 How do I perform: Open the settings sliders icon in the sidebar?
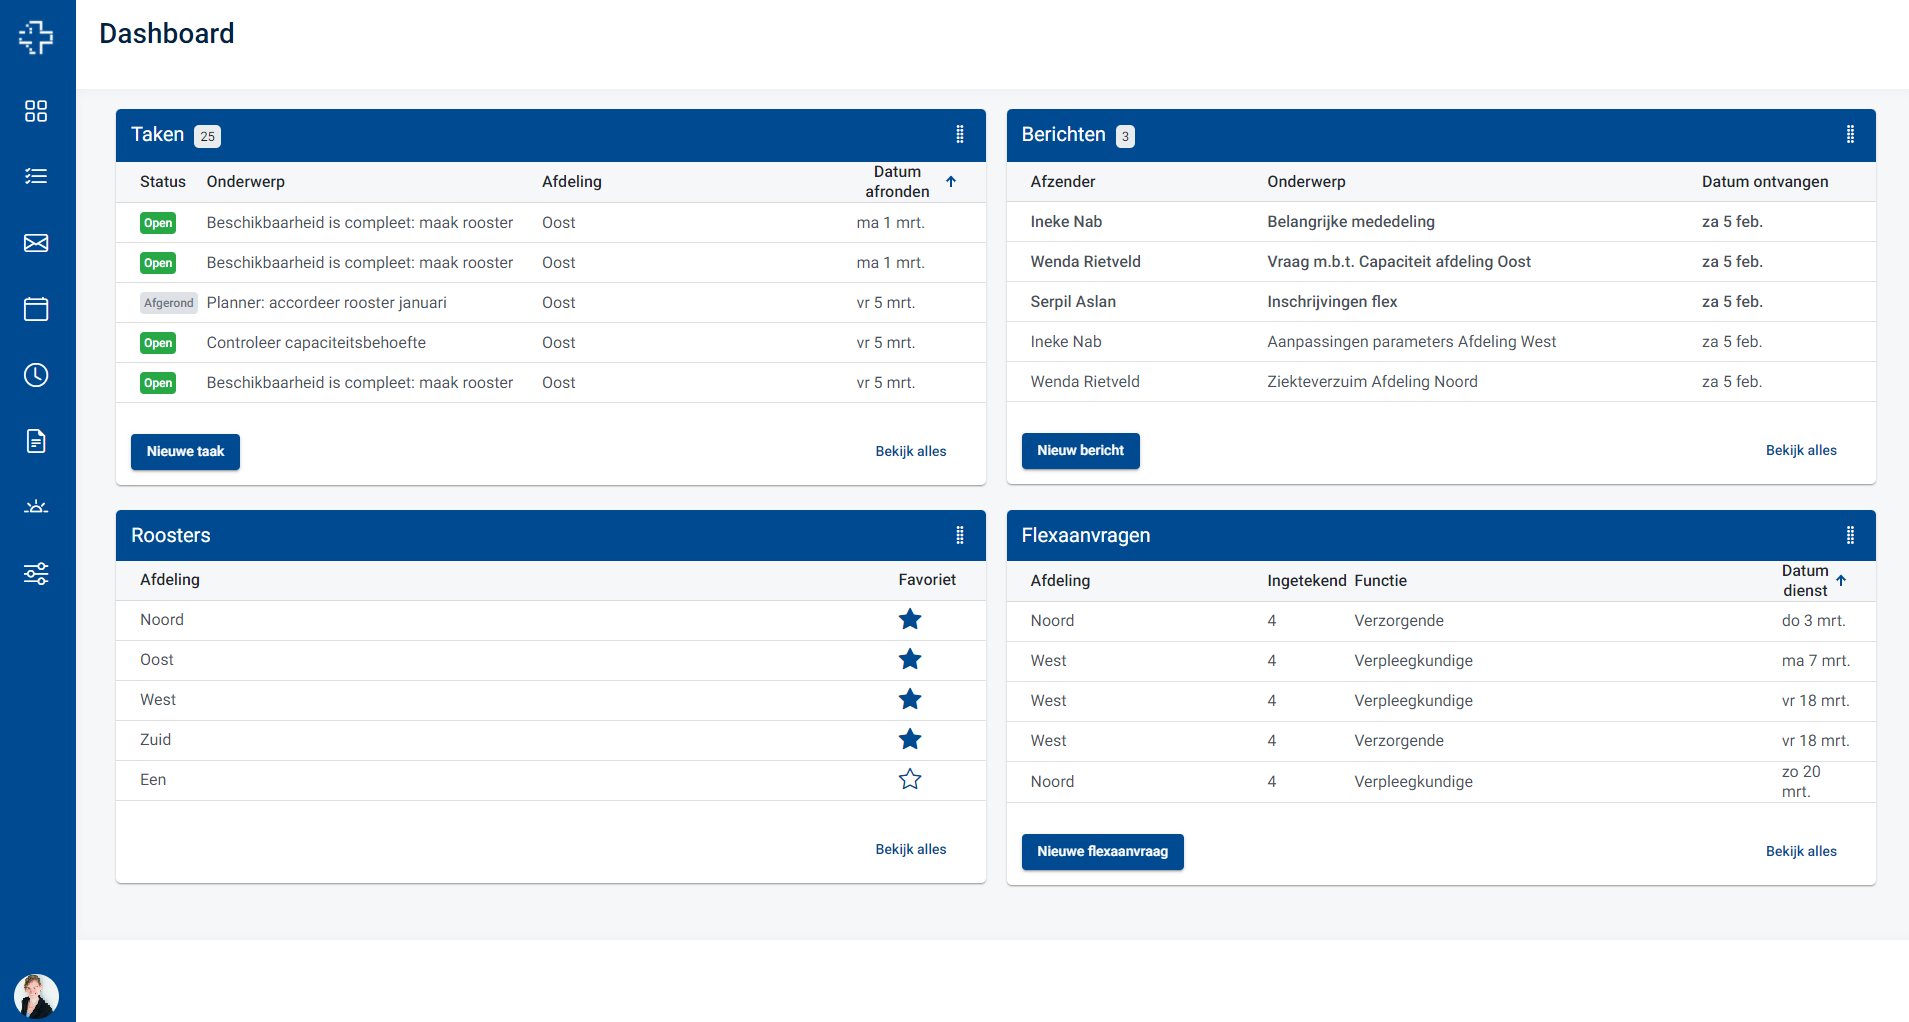click(36, 573)
